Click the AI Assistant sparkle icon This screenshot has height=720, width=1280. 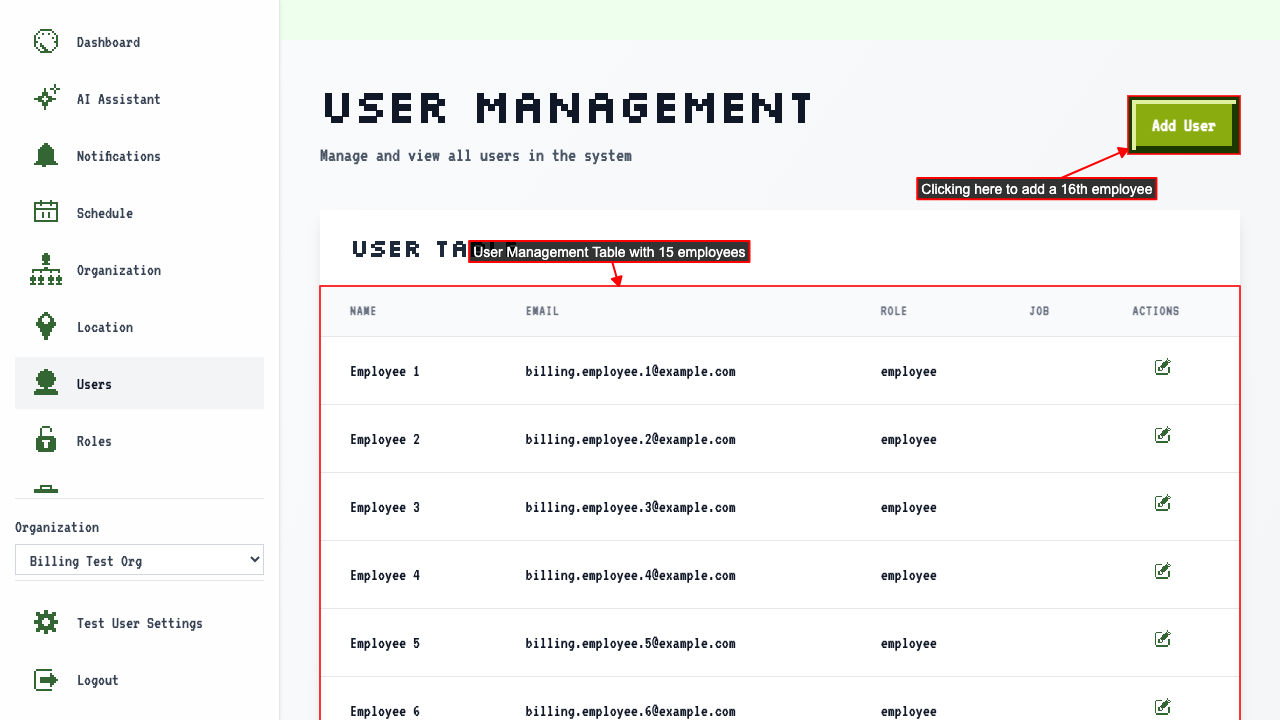pyautogui.click(x=46, y=98)
